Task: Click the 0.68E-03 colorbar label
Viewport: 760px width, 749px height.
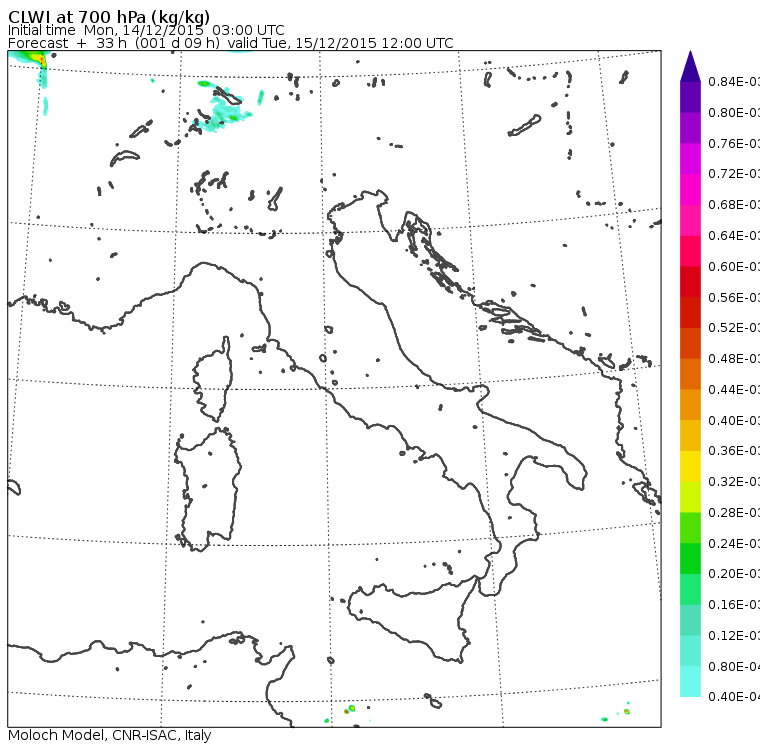Action: (734, 205)
